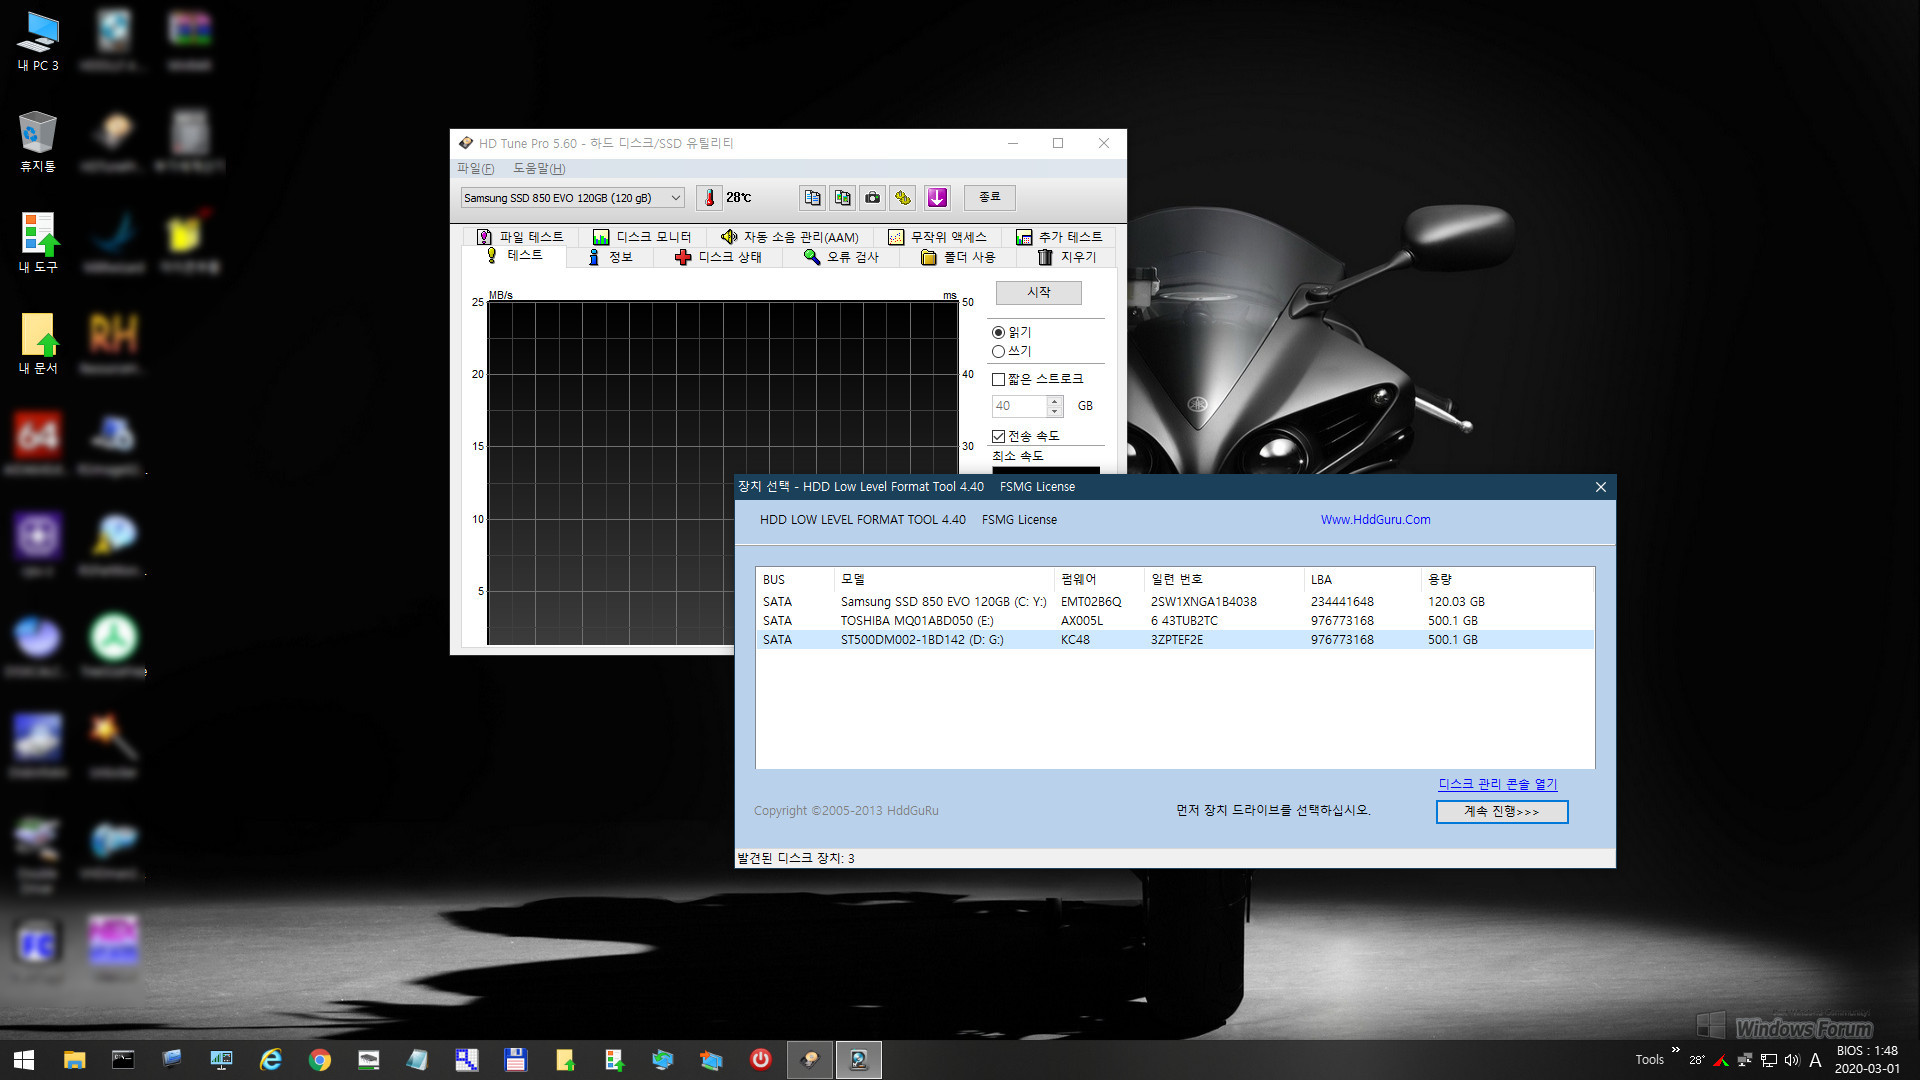Expand the Tools toolbar chevron in taskbar
The height and width of the screenshot is (1080, 1920).
[1675, 1050]
